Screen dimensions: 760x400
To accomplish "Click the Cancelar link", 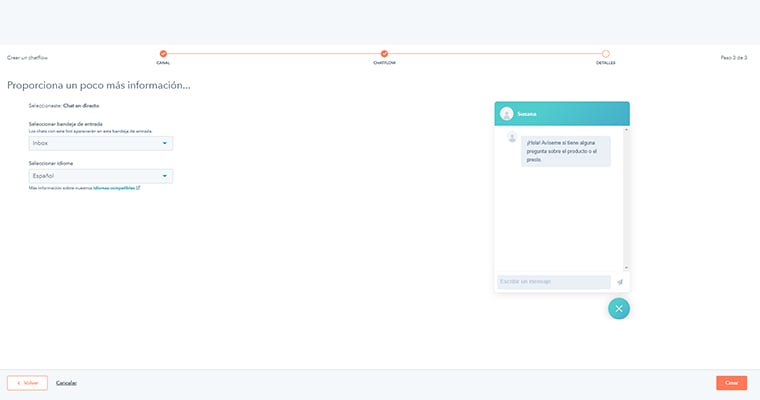I will tap(66, 383).
